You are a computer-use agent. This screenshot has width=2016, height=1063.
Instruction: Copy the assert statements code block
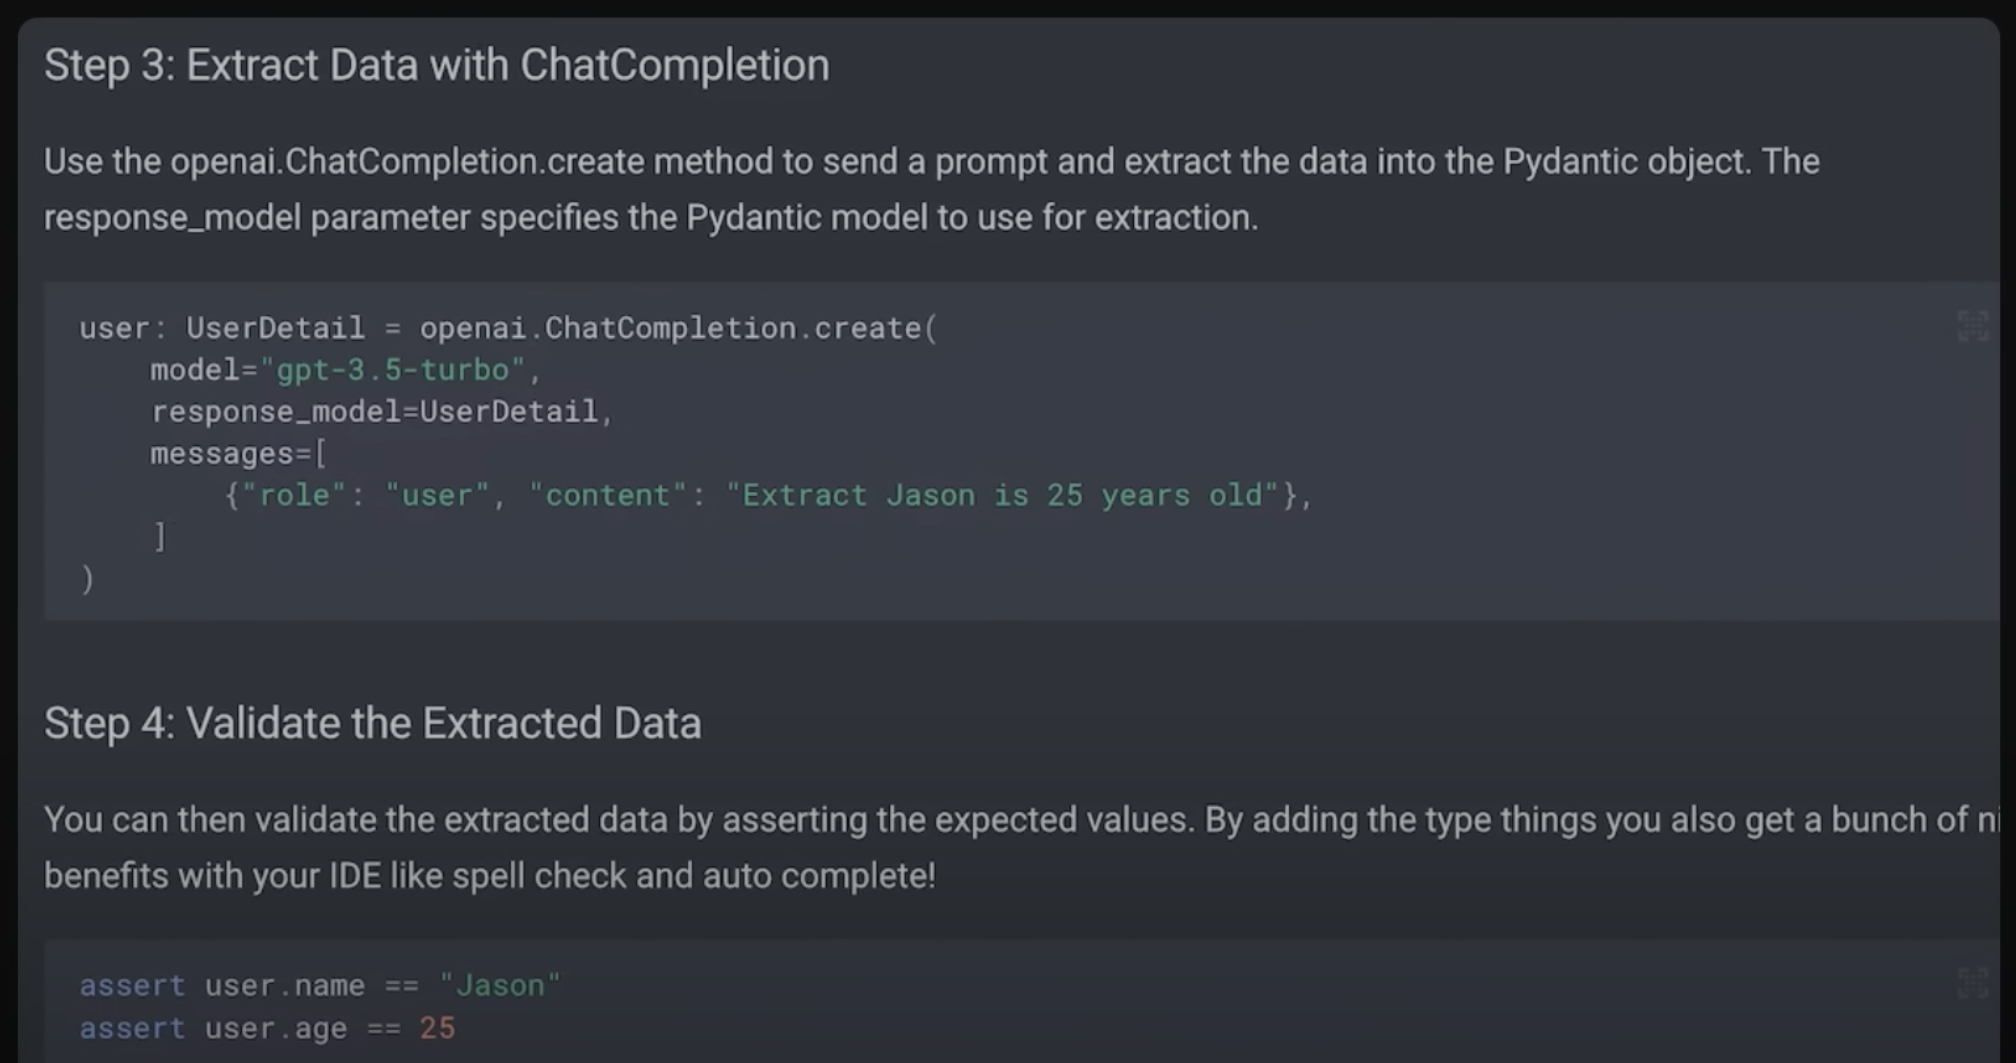1972,983
